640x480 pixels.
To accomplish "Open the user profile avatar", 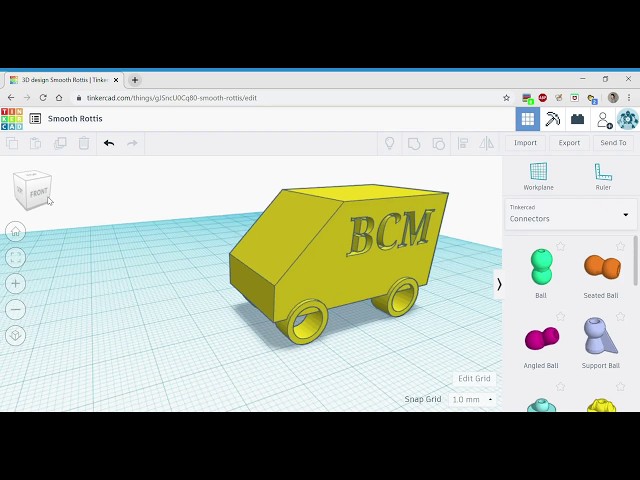I will tap(627, 119).
